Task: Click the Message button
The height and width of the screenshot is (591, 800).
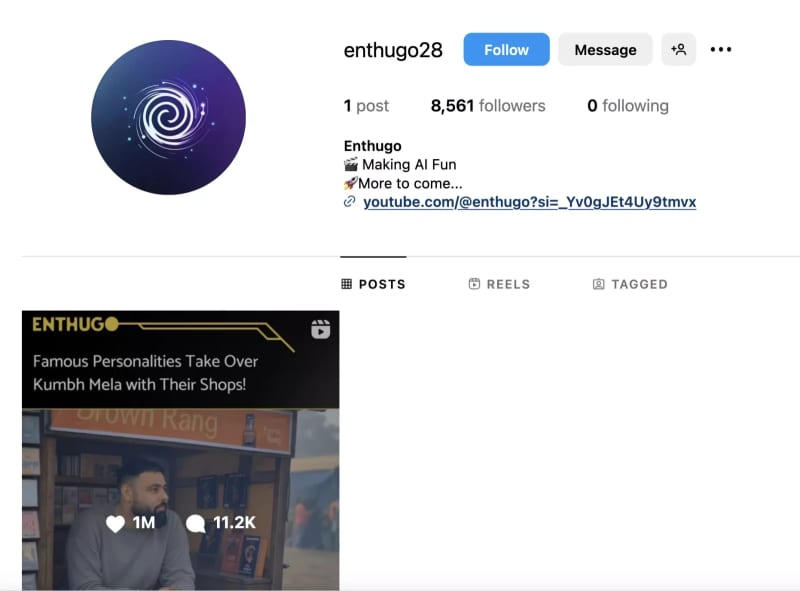Action: coord(605,50)
